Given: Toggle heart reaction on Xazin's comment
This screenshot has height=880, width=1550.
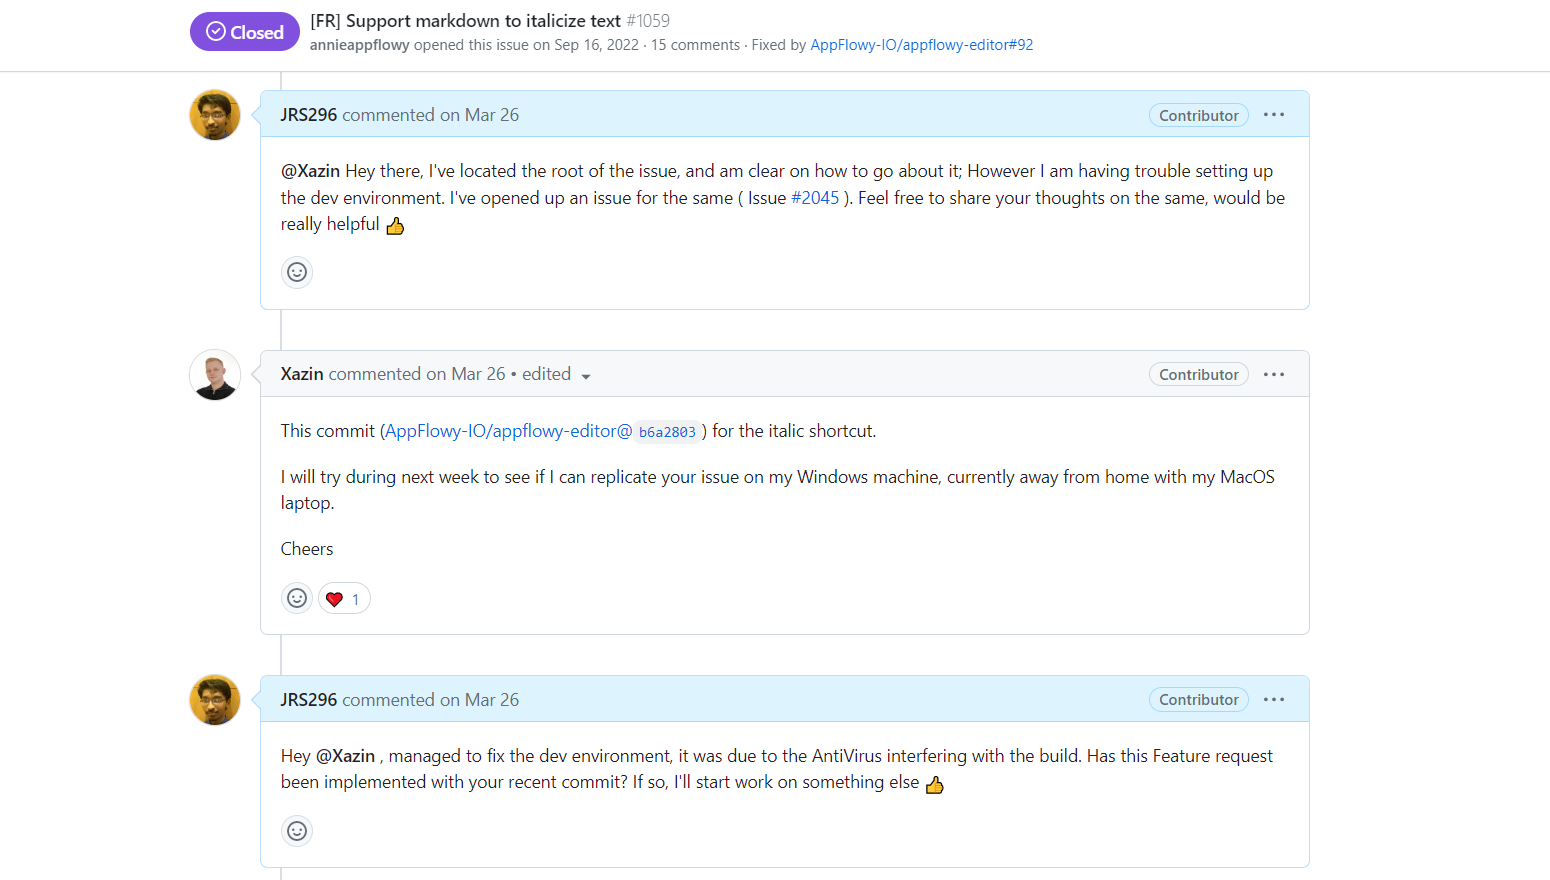Looking at the screenshot, I should coord(344,599).
